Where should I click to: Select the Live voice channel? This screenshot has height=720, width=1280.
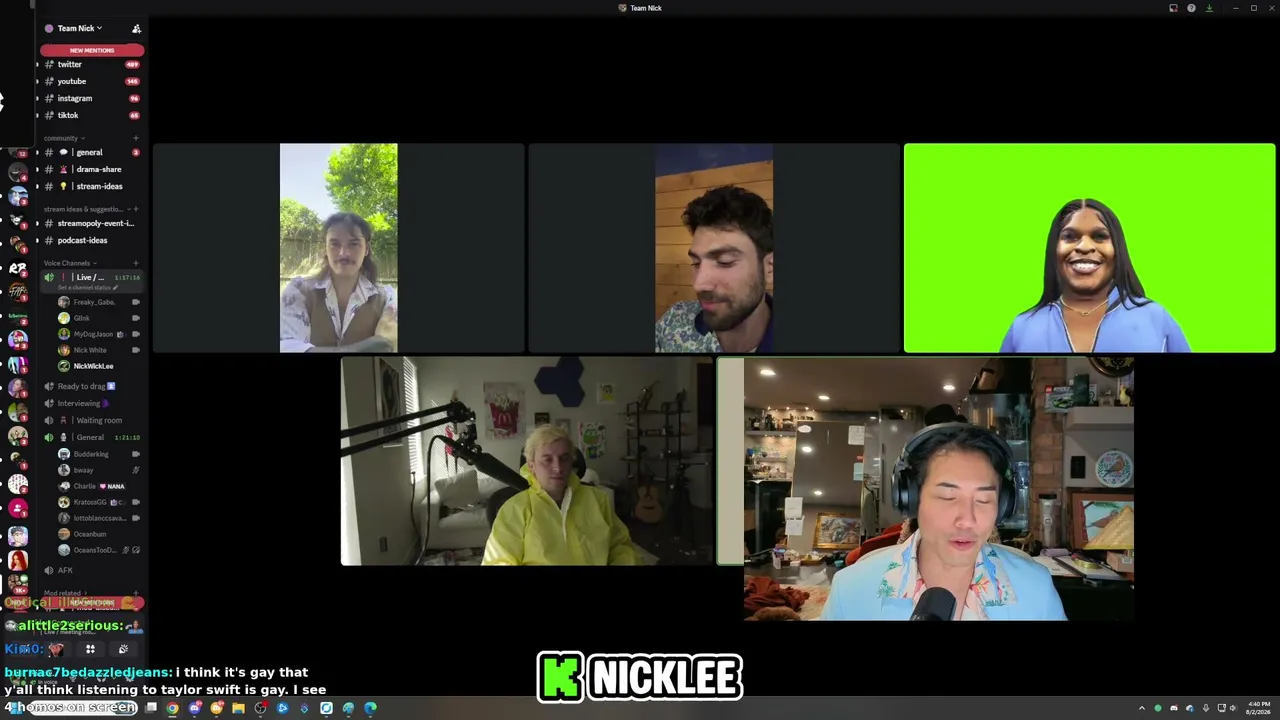(90, 277)
